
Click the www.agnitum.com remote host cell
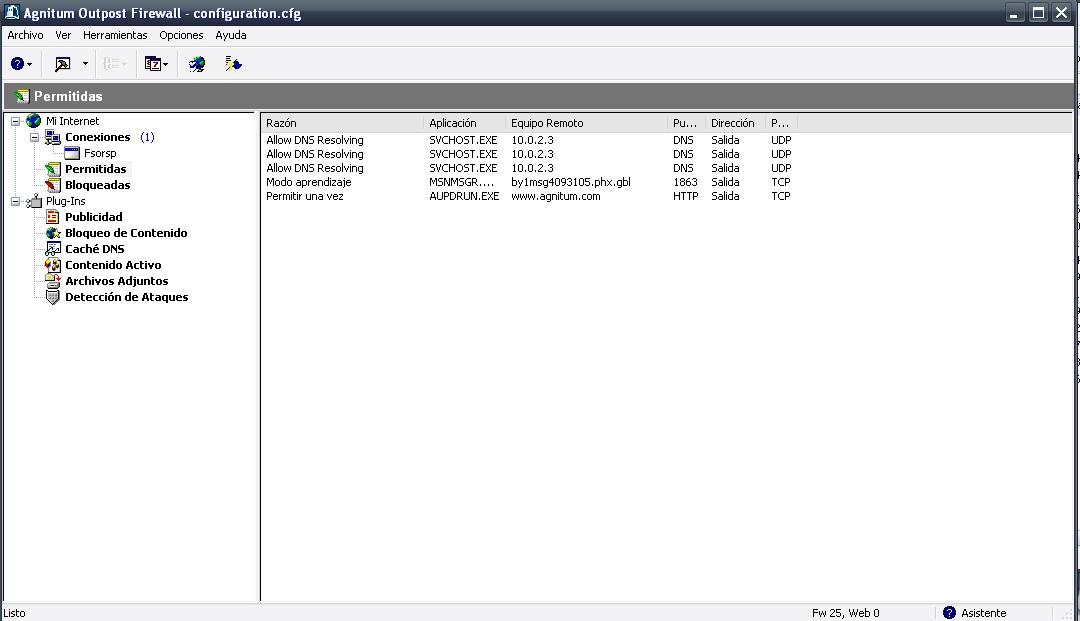point(556,196)
